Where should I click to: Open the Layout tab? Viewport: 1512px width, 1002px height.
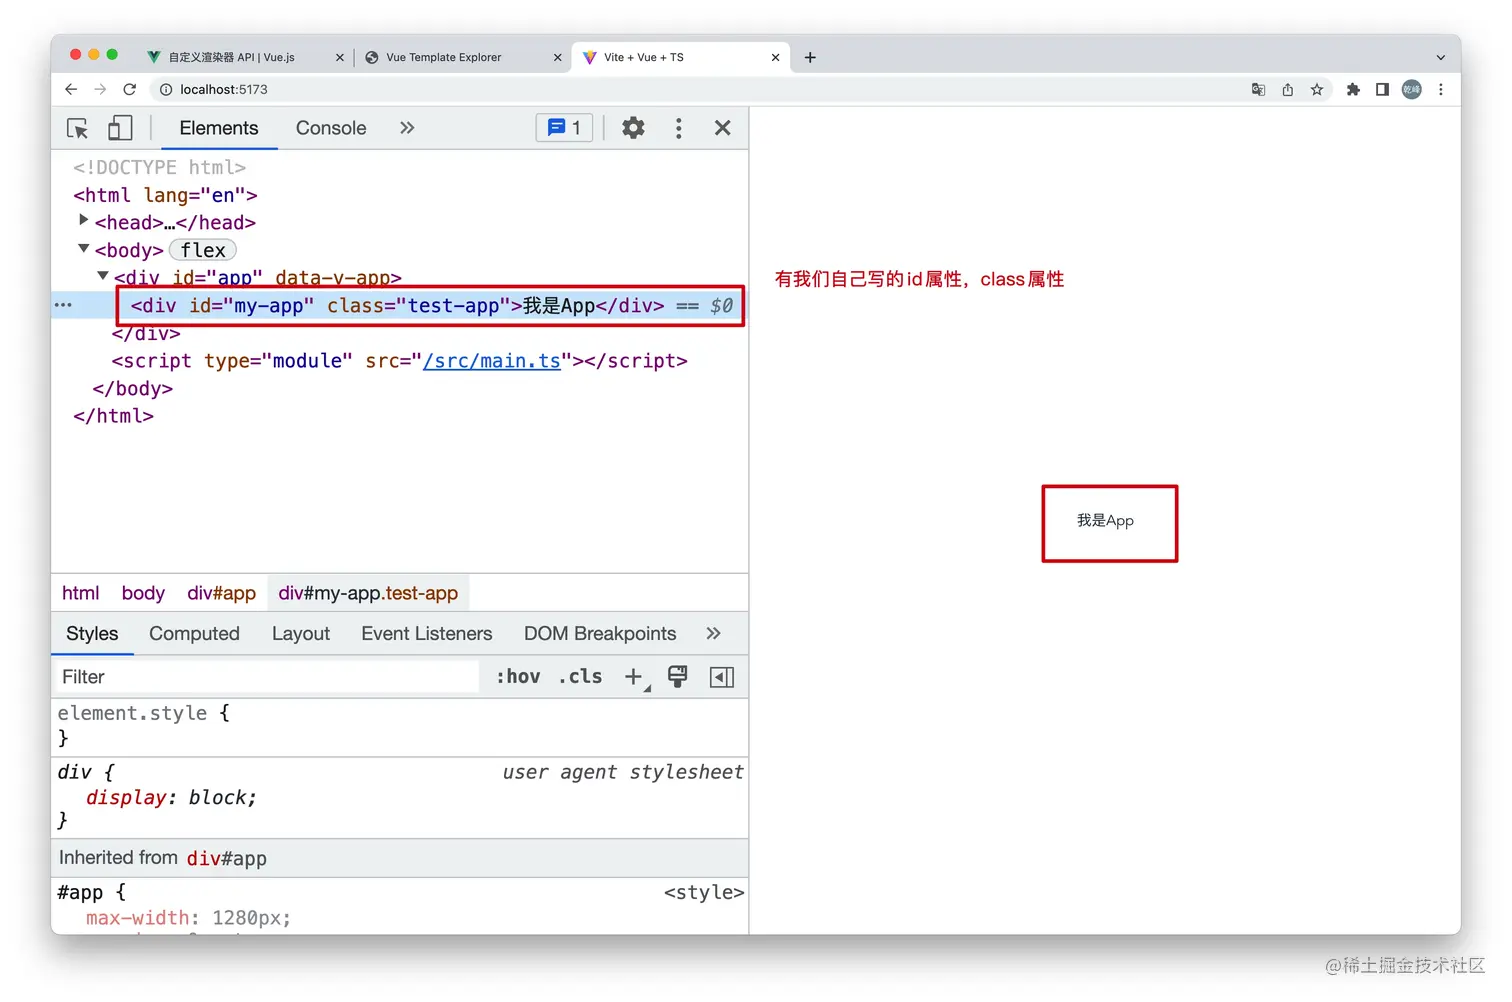click(301, 634)
